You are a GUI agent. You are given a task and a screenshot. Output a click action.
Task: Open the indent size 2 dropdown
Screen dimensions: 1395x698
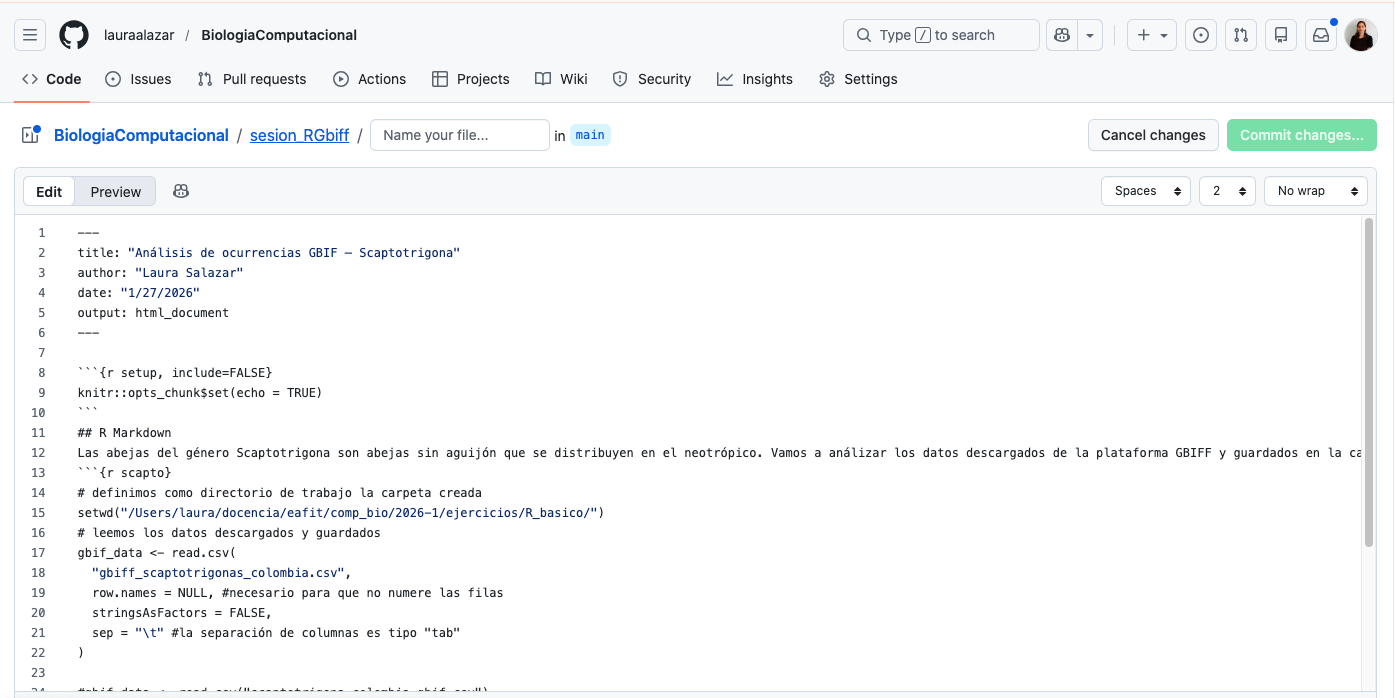tap(1227, 191)
